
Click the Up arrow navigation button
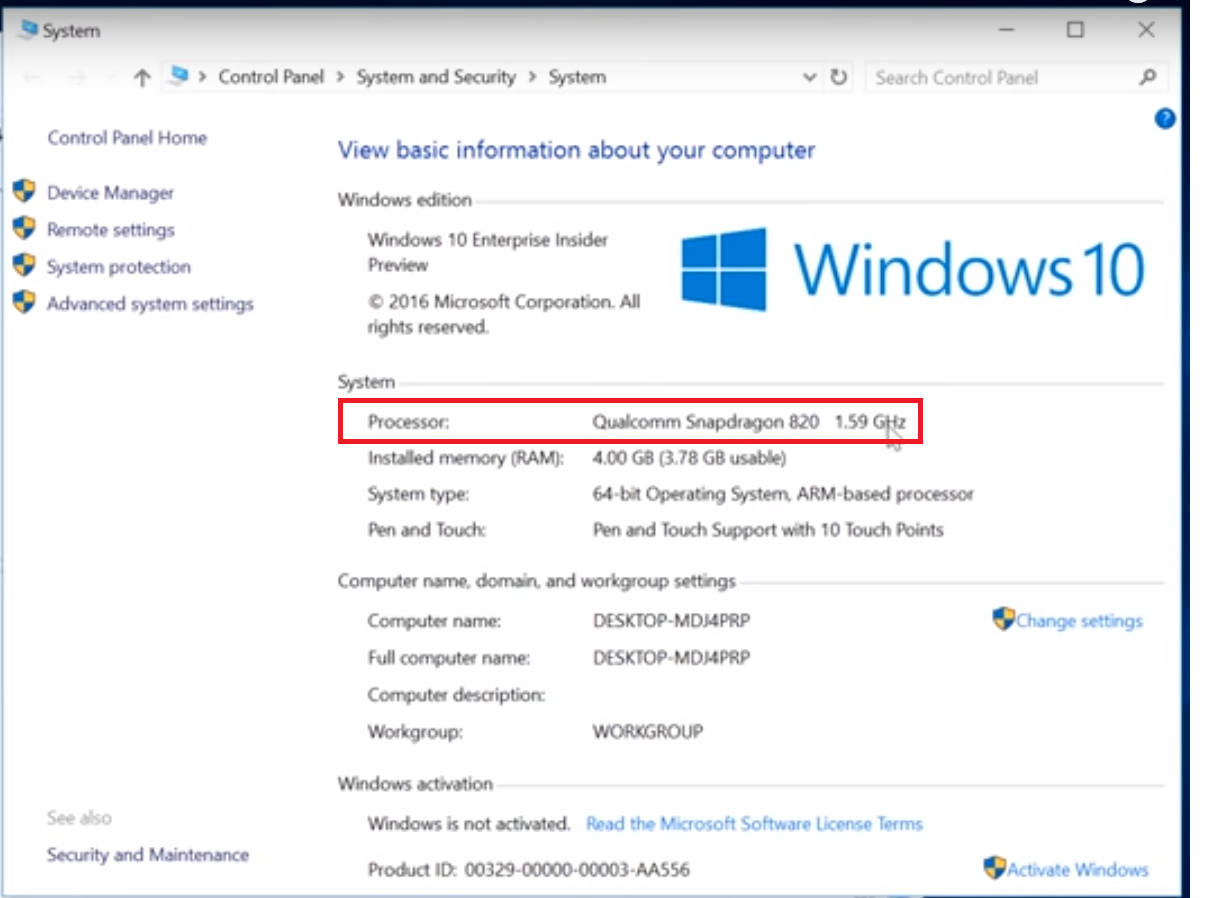[x=142, y=78]
